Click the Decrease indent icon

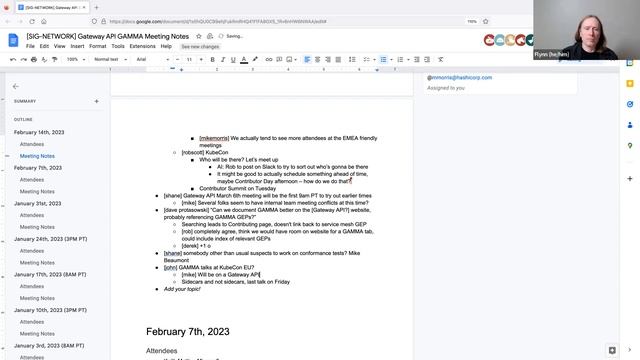(417, 60)
